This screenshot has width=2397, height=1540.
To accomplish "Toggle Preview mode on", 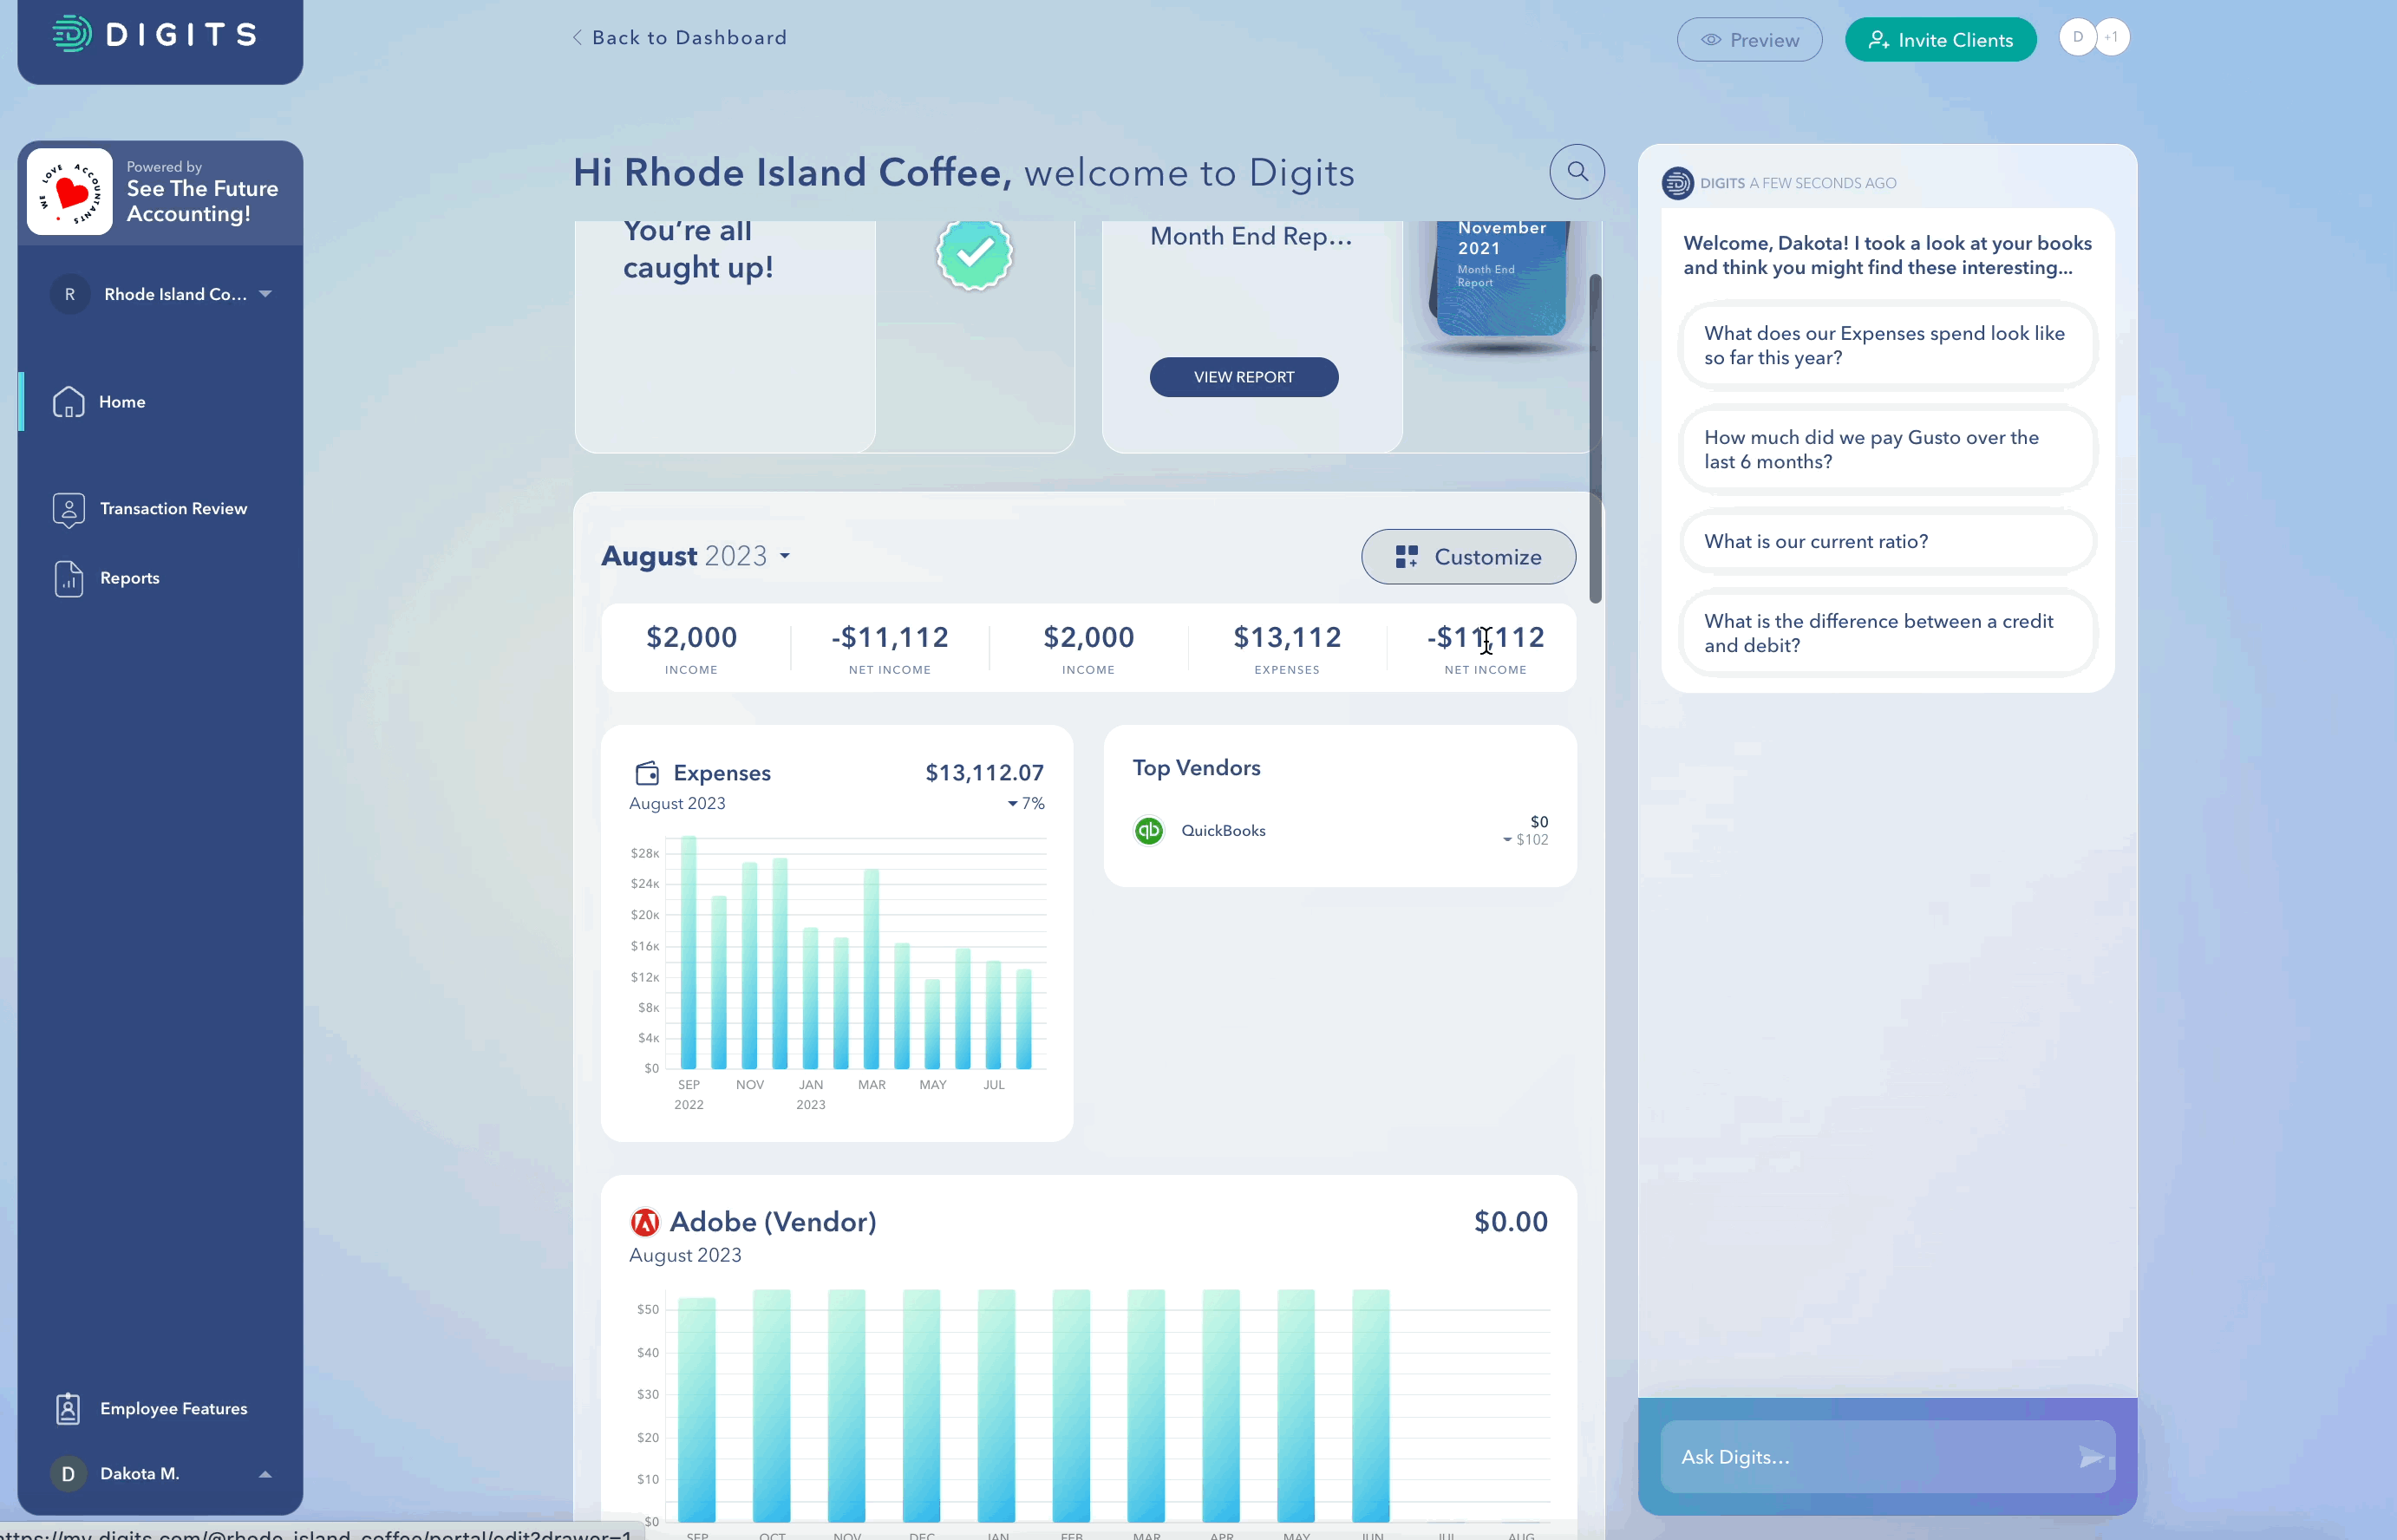I will [x=1749, y=38].
